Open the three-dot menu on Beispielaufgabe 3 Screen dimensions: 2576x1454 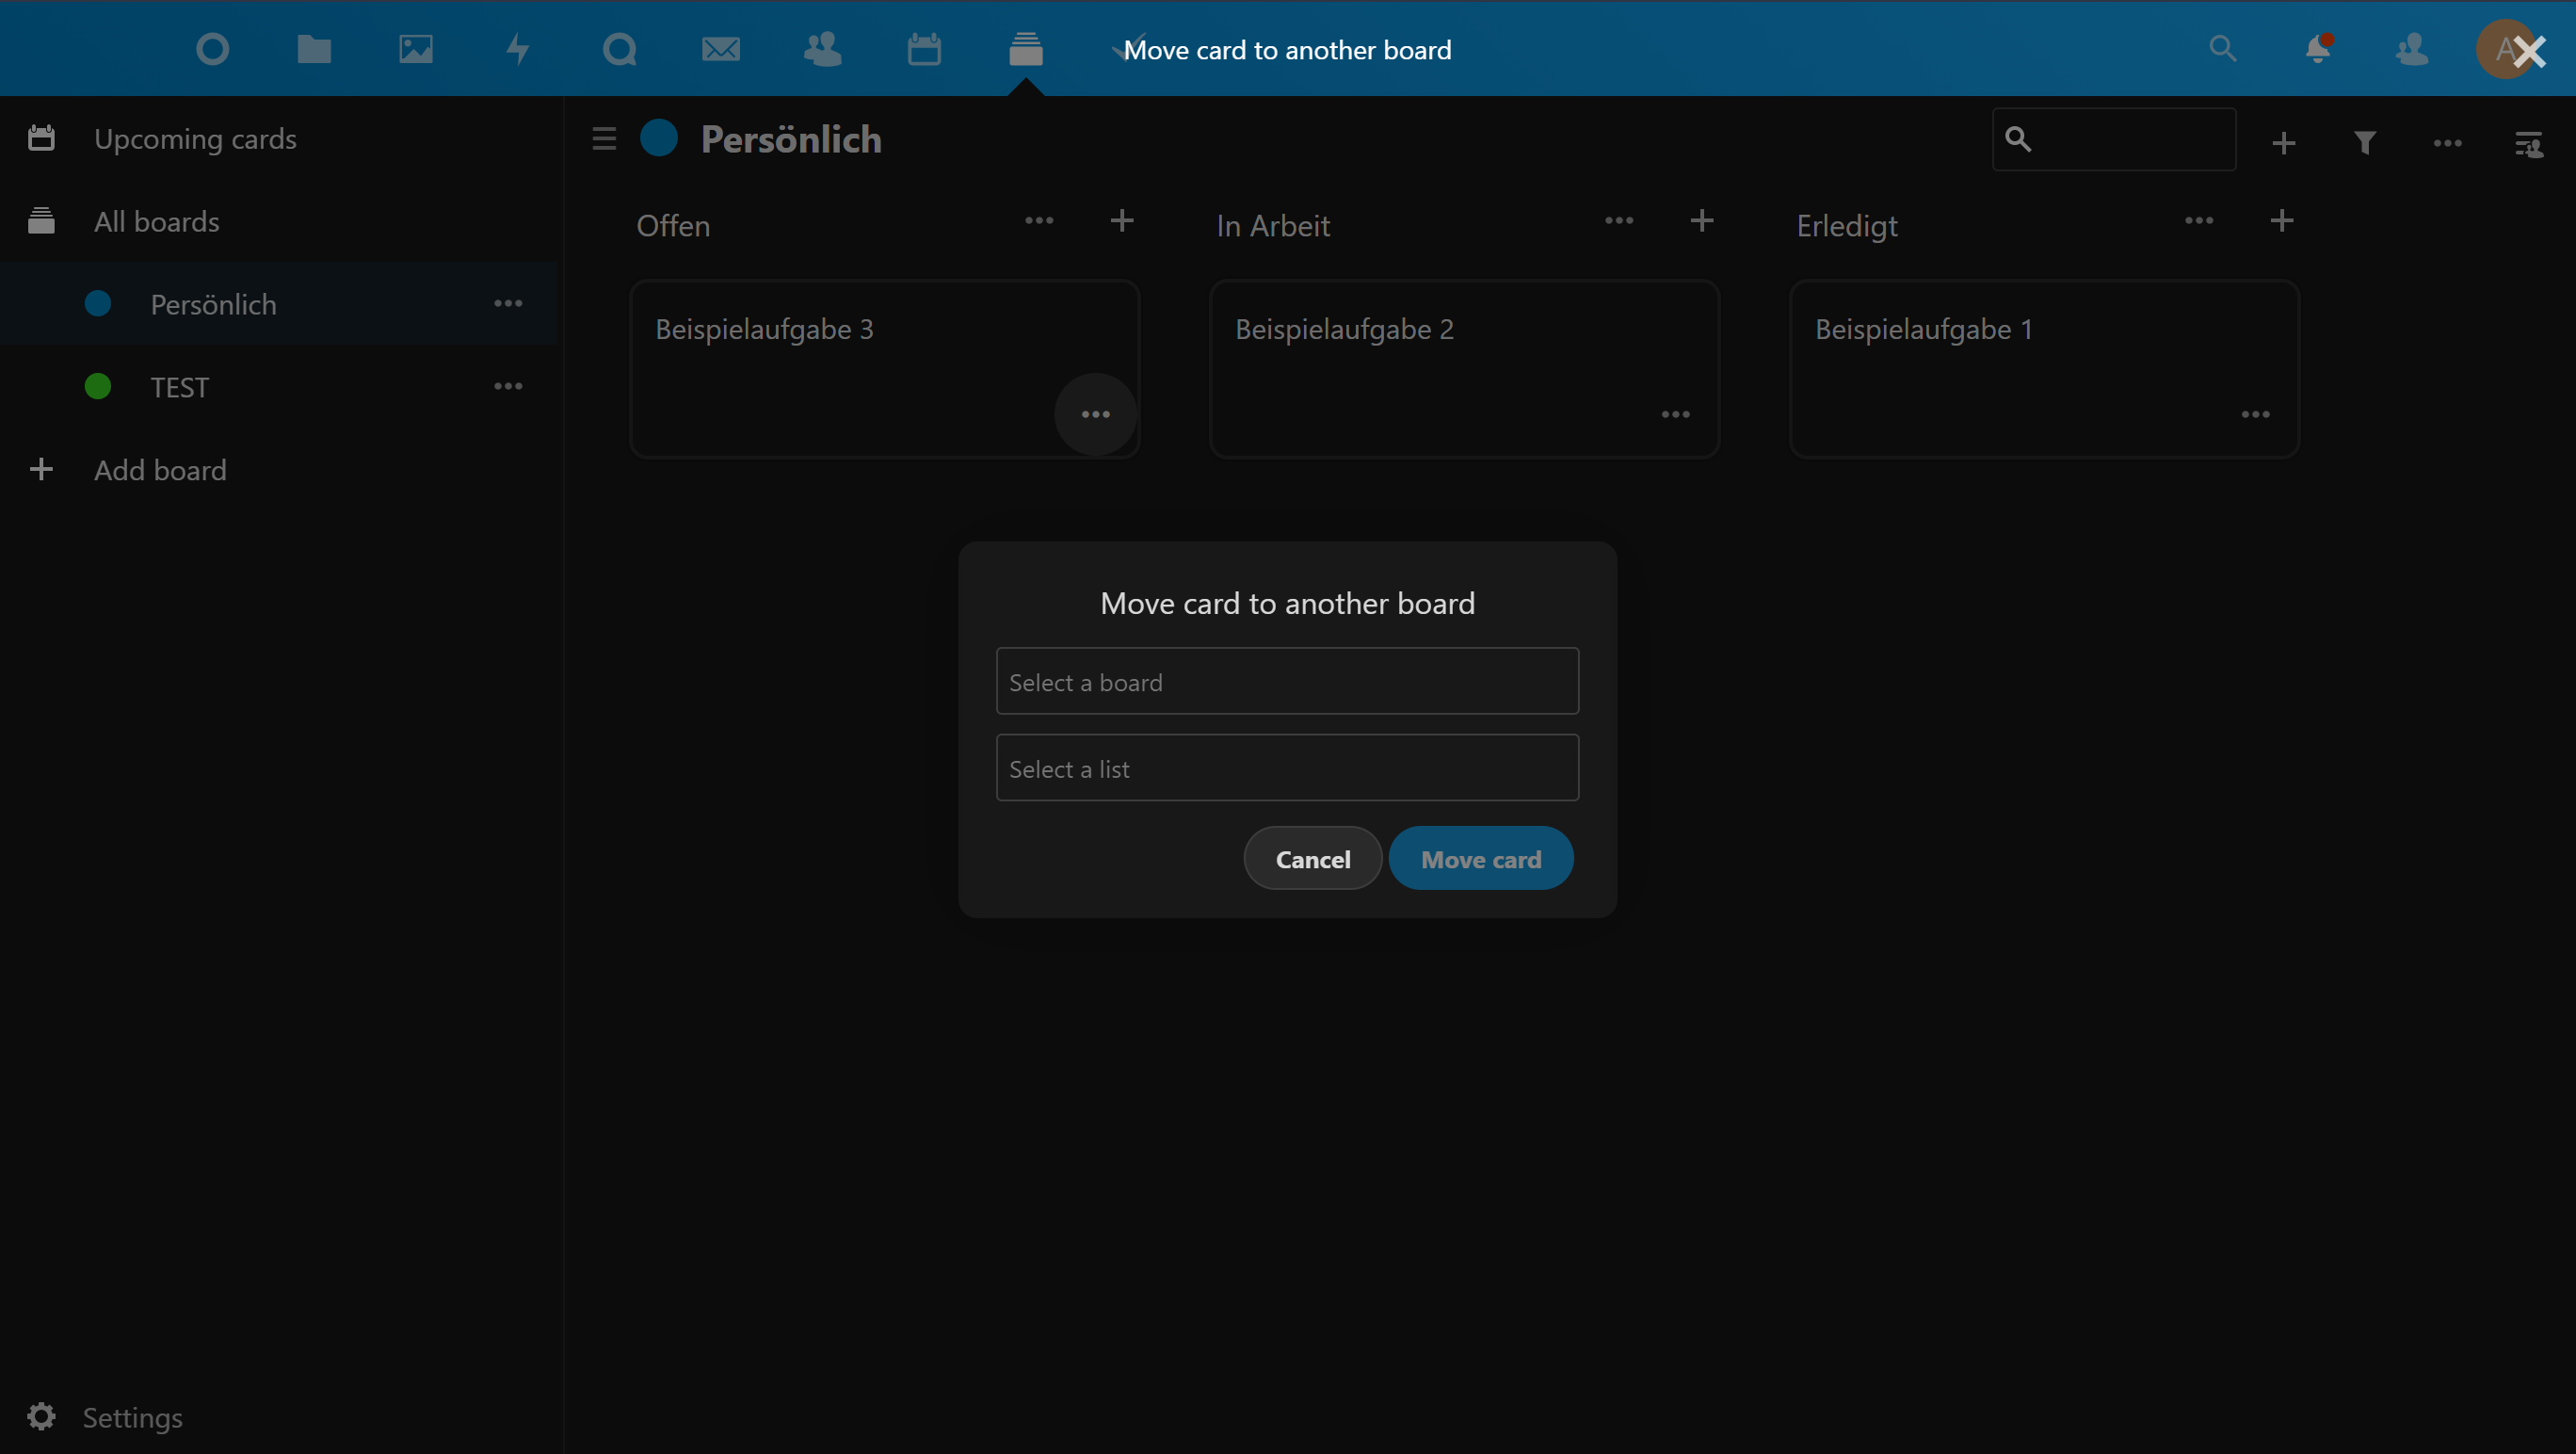pos(1095,414)
